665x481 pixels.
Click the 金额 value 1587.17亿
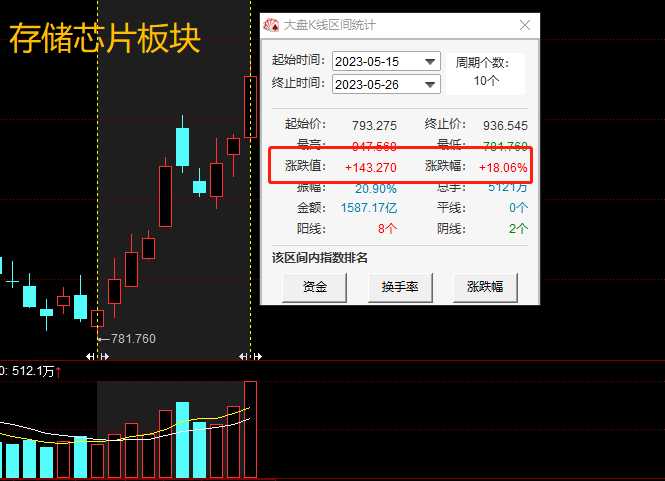(369, 208)
